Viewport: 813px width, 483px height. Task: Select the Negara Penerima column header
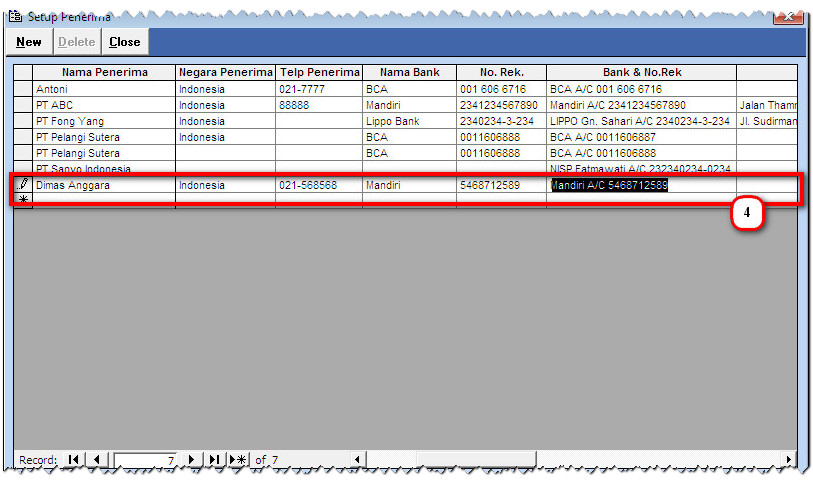click(225, 72)
